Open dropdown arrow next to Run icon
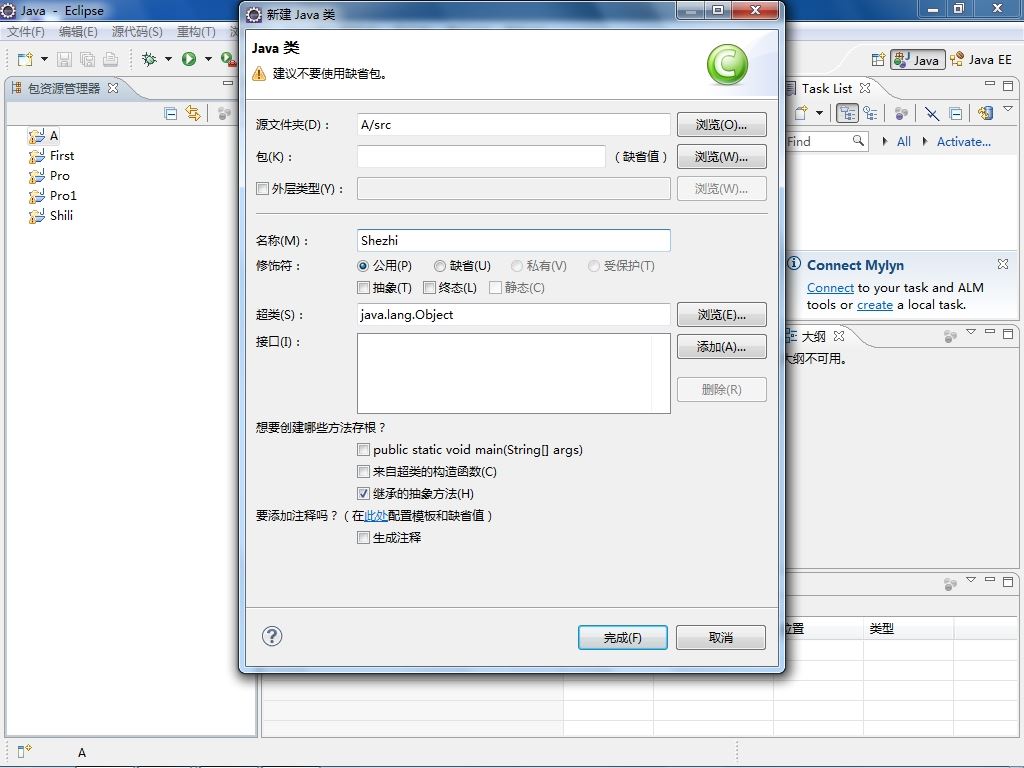This screenshot has height=768, width=1024. click(208, 59)
